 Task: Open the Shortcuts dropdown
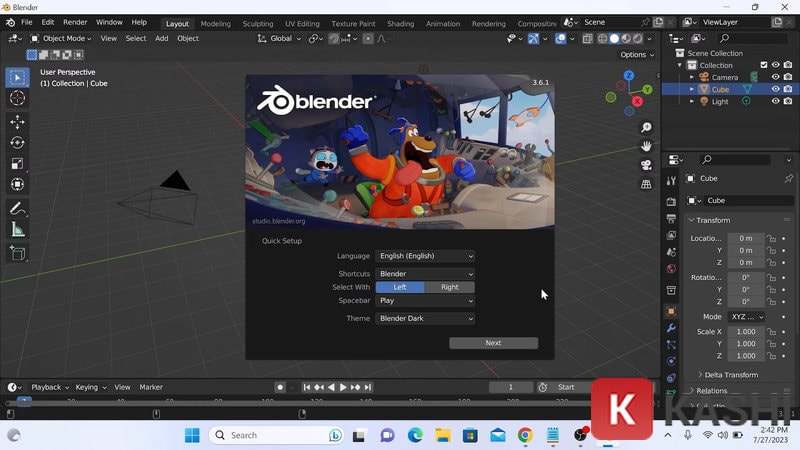point(425,274)
